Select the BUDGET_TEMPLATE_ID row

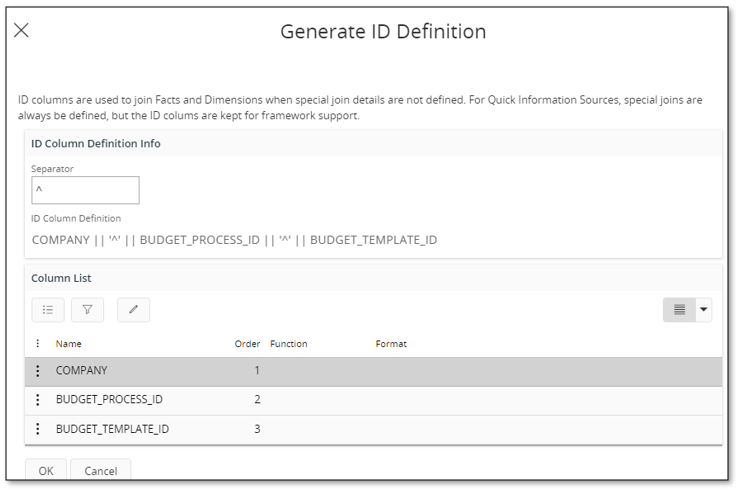click(x=374, y=429)
